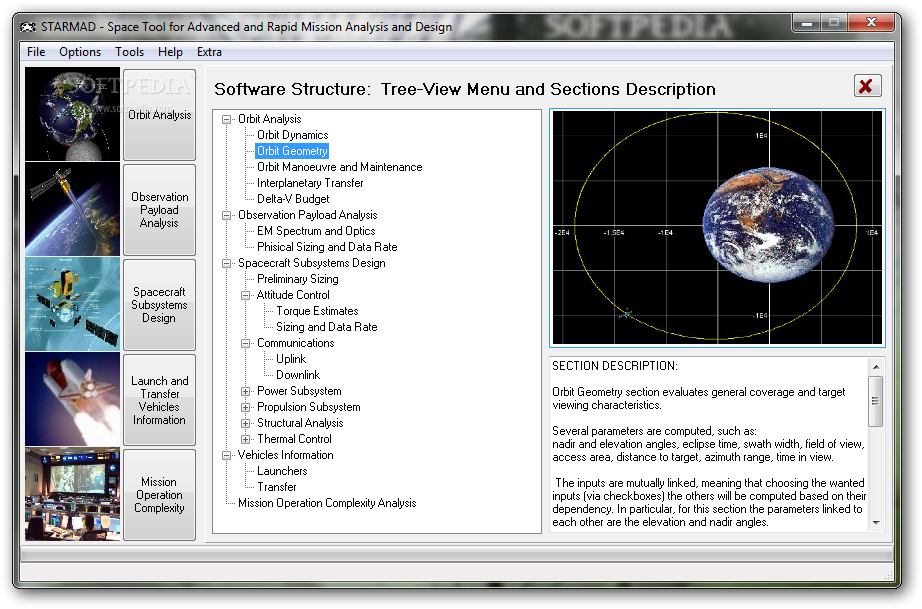Click the description scrollbar down arrow
Image resolution: width=922 pixels, height=609 pixels.
click(876, 523)
